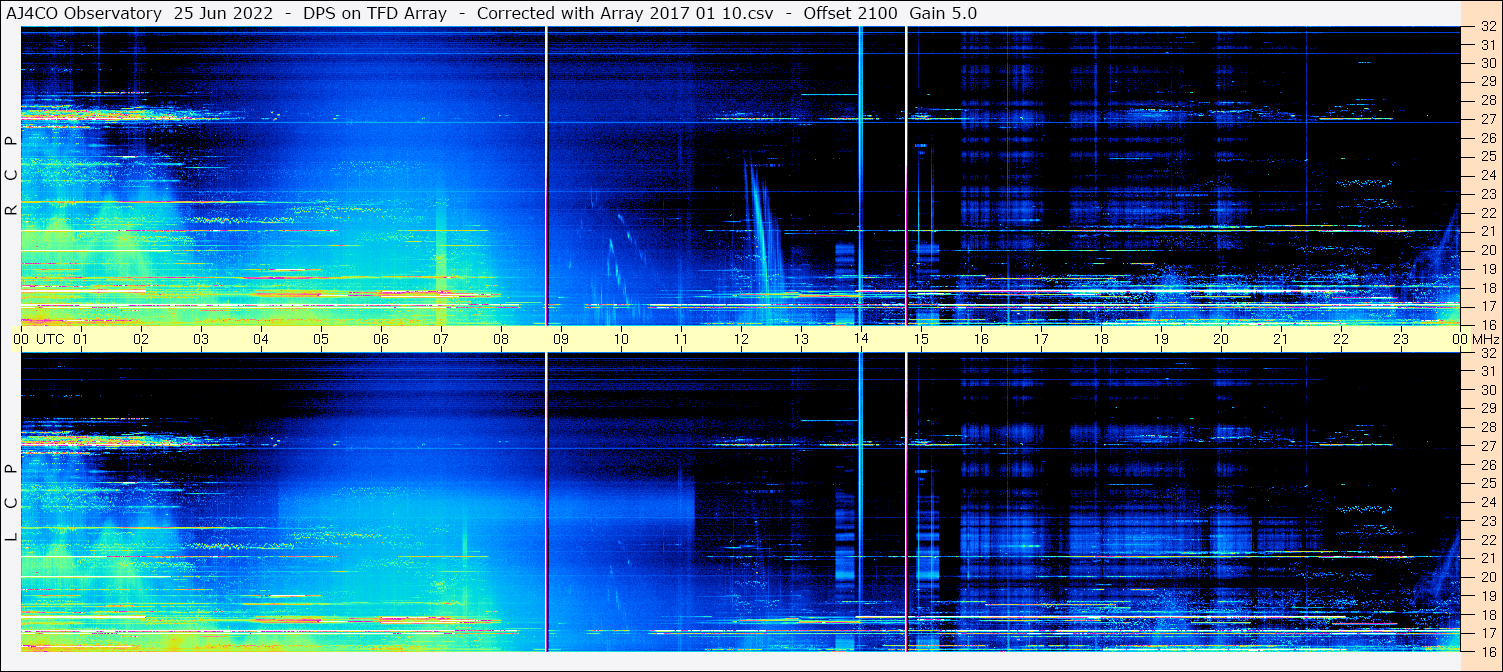
Task: Select the 09 hour tick on UTC axis
Action: [x=561, y=339]
